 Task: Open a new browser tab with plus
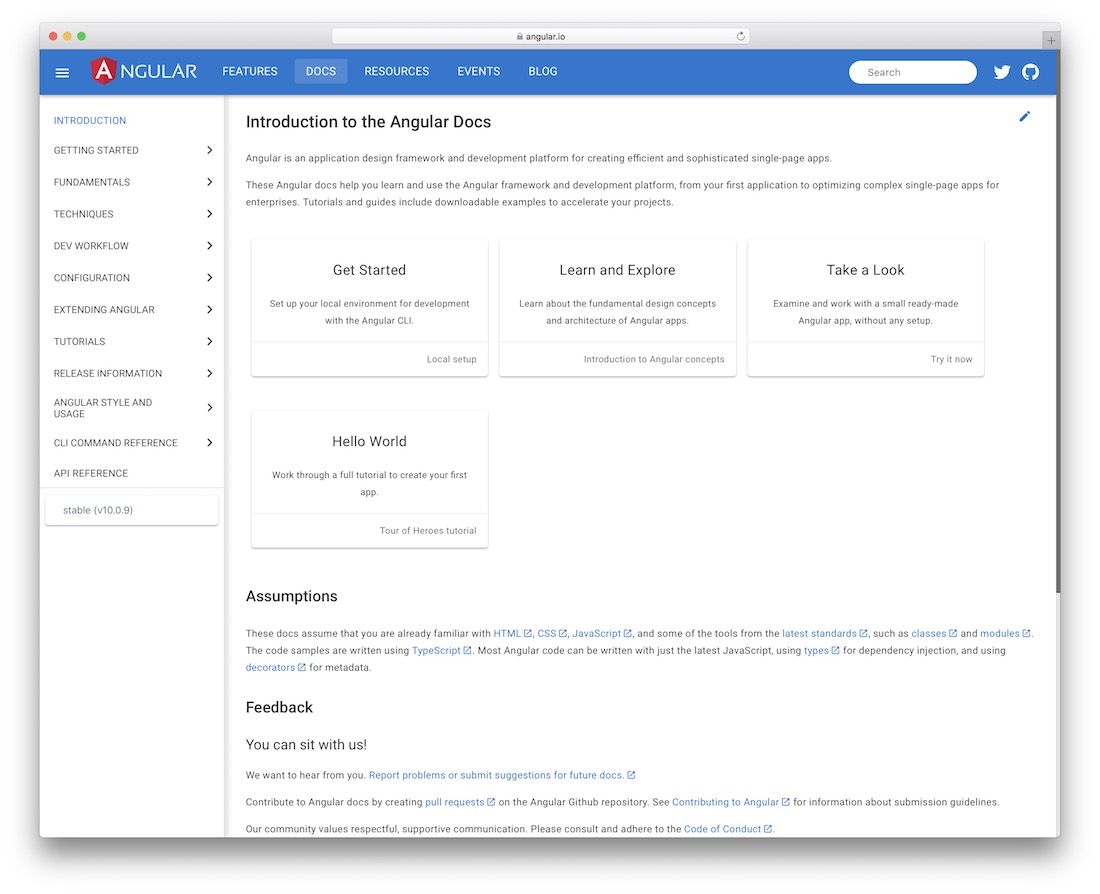pos(1050,41)
